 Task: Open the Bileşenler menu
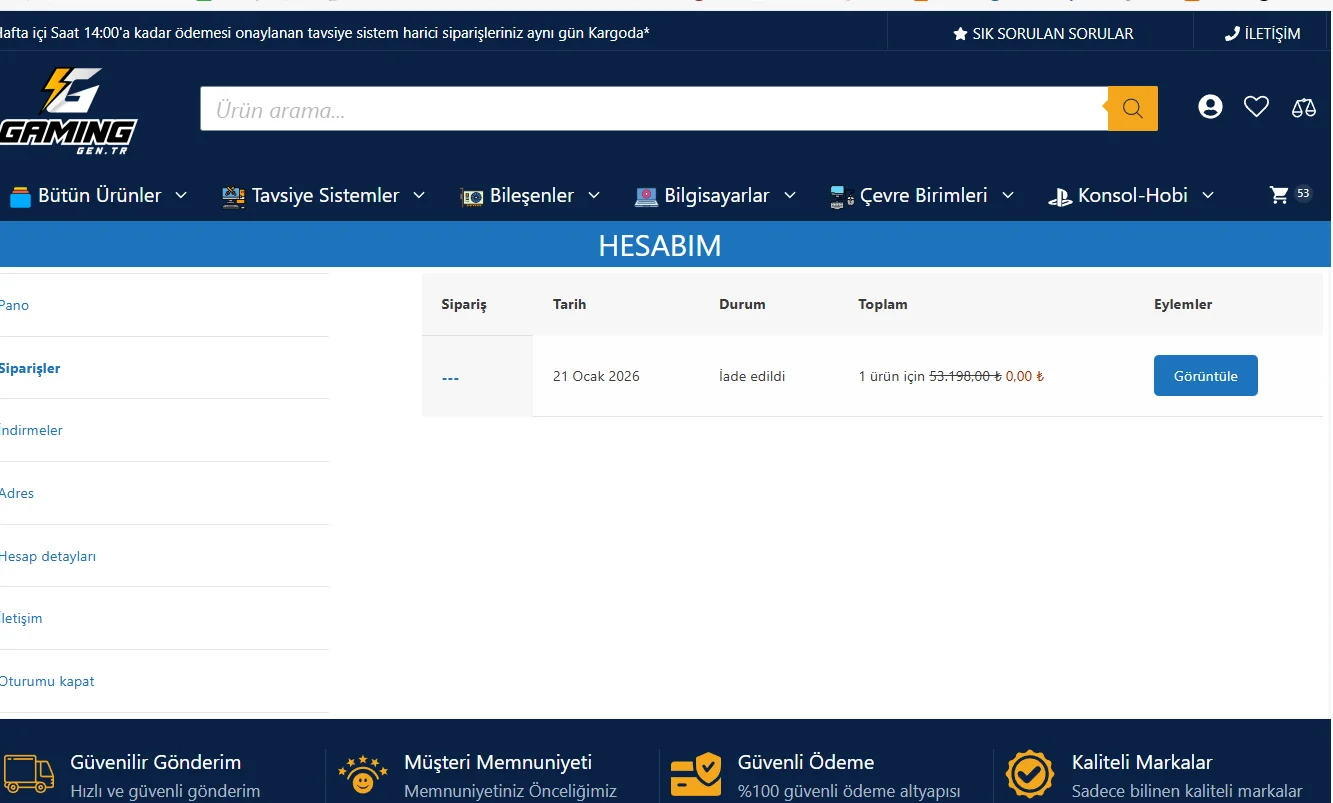530,196
